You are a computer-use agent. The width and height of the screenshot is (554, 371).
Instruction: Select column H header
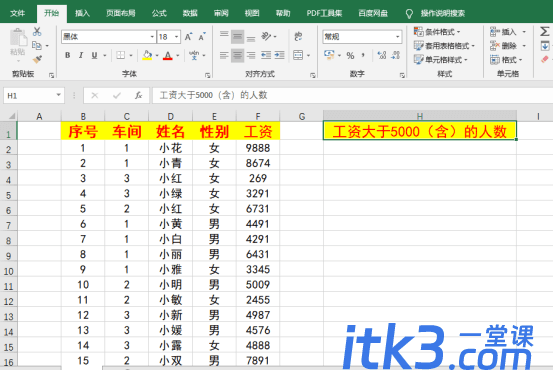pyautogui.click(x=420, y=116)
